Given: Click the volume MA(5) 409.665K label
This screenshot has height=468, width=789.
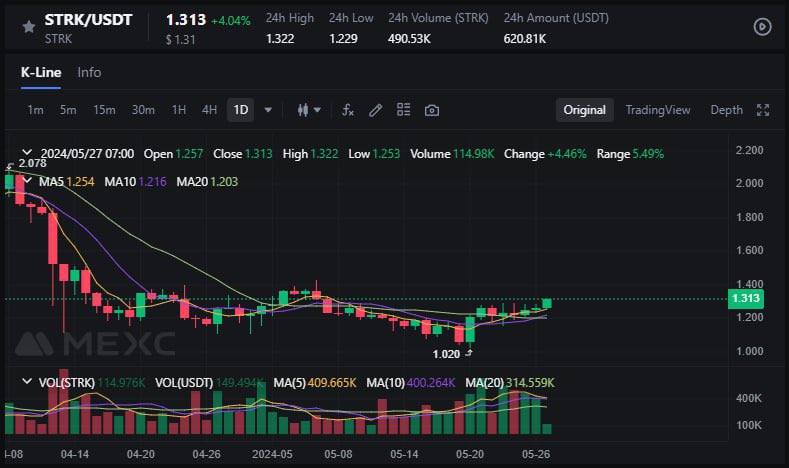Looking at the screenshot, I should click(x=315, y=383).
